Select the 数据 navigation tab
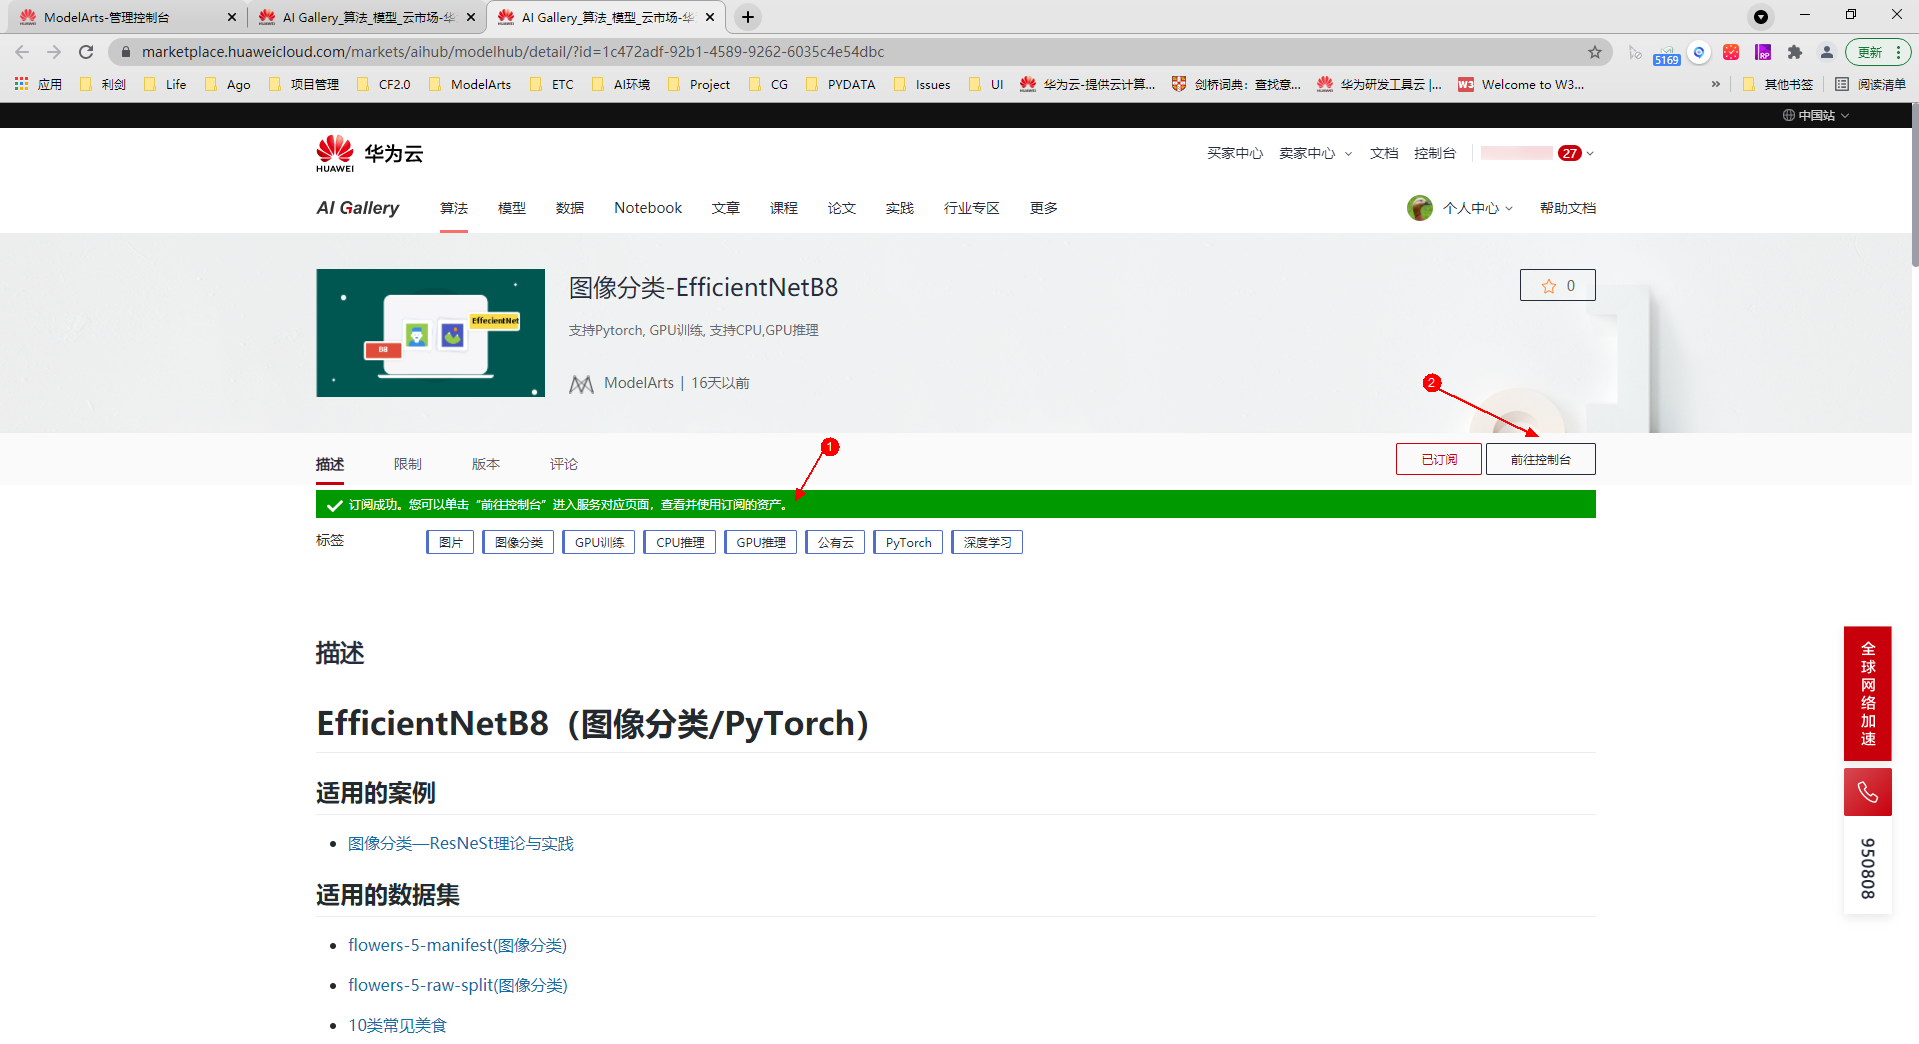This screenshot has width=1919, height=1044. pos(570,208)
